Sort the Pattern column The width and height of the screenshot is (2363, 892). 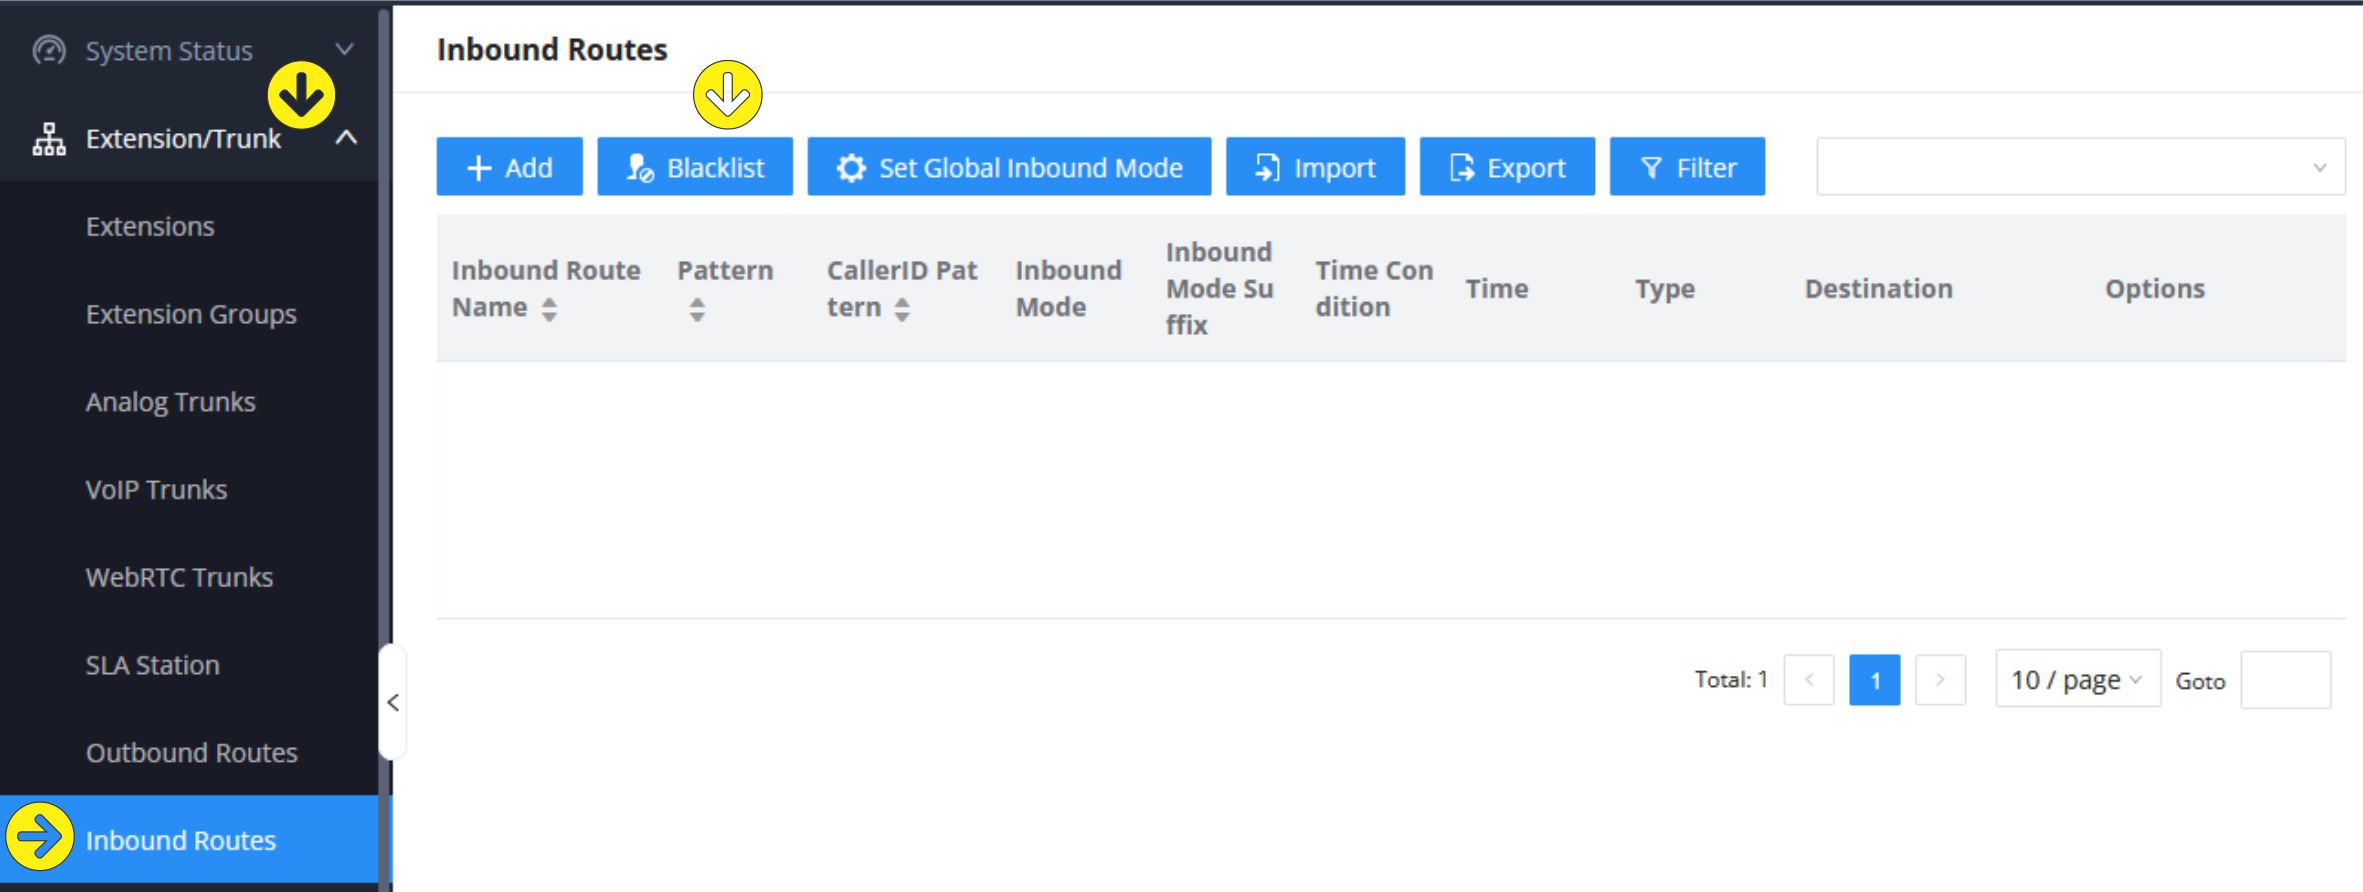pyautogui.click(x=697, y=309)
